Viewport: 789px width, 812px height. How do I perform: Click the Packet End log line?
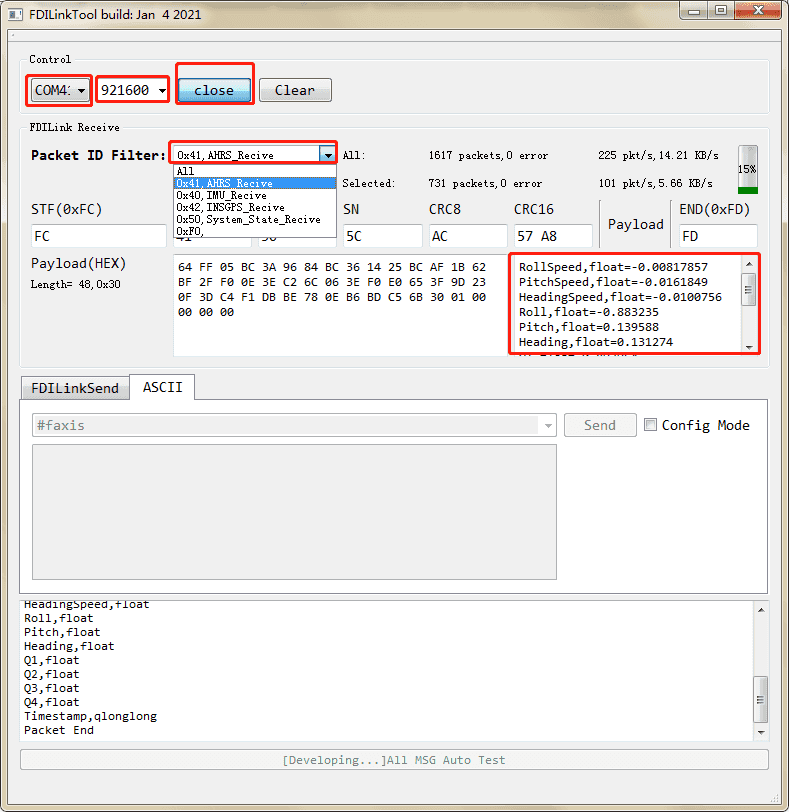(59, 730)
